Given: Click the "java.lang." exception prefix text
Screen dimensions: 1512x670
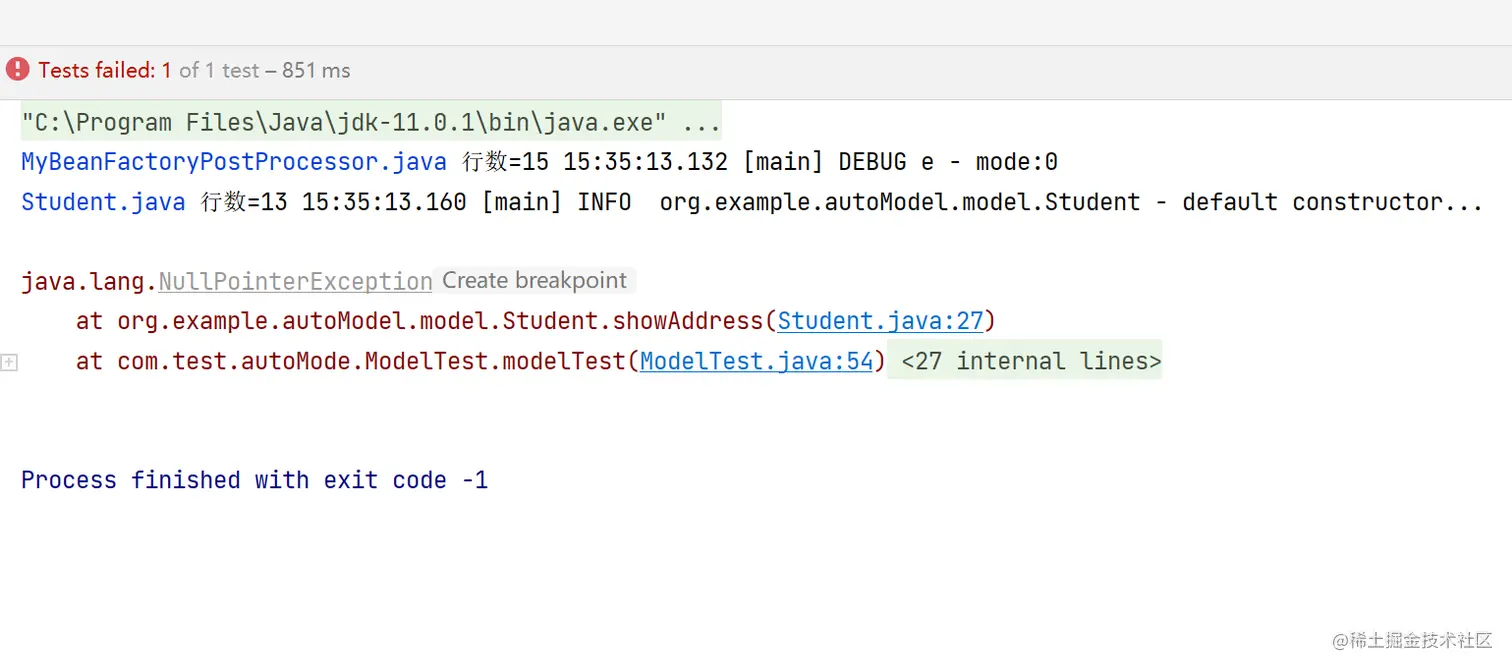Looking at the screenshot, I should click(89, 282).
